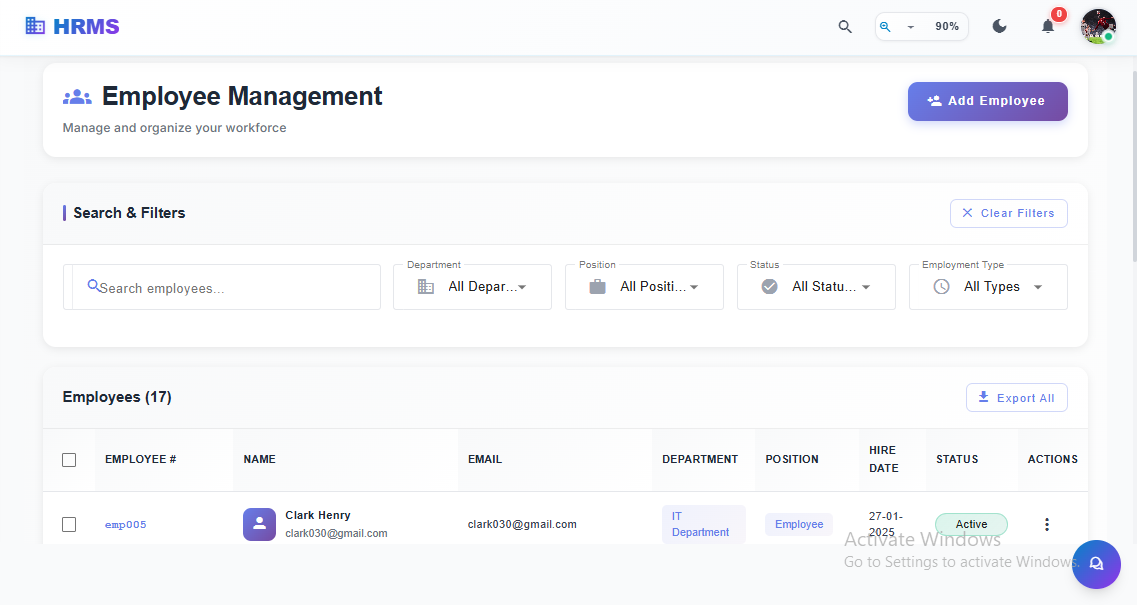Click the building icon in Department filter
1137x605 pixels.
[x=426, y=287]
